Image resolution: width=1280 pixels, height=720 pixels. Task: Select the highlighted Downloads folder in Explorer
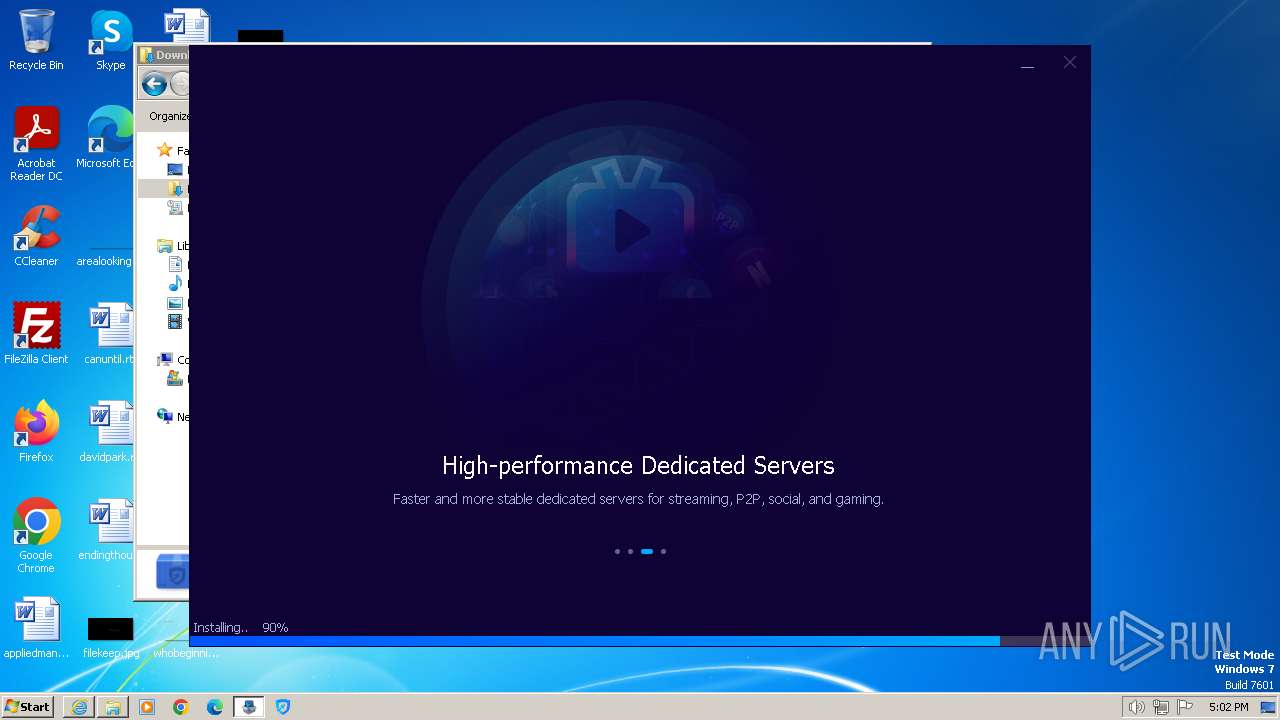[x=165, y=189]
